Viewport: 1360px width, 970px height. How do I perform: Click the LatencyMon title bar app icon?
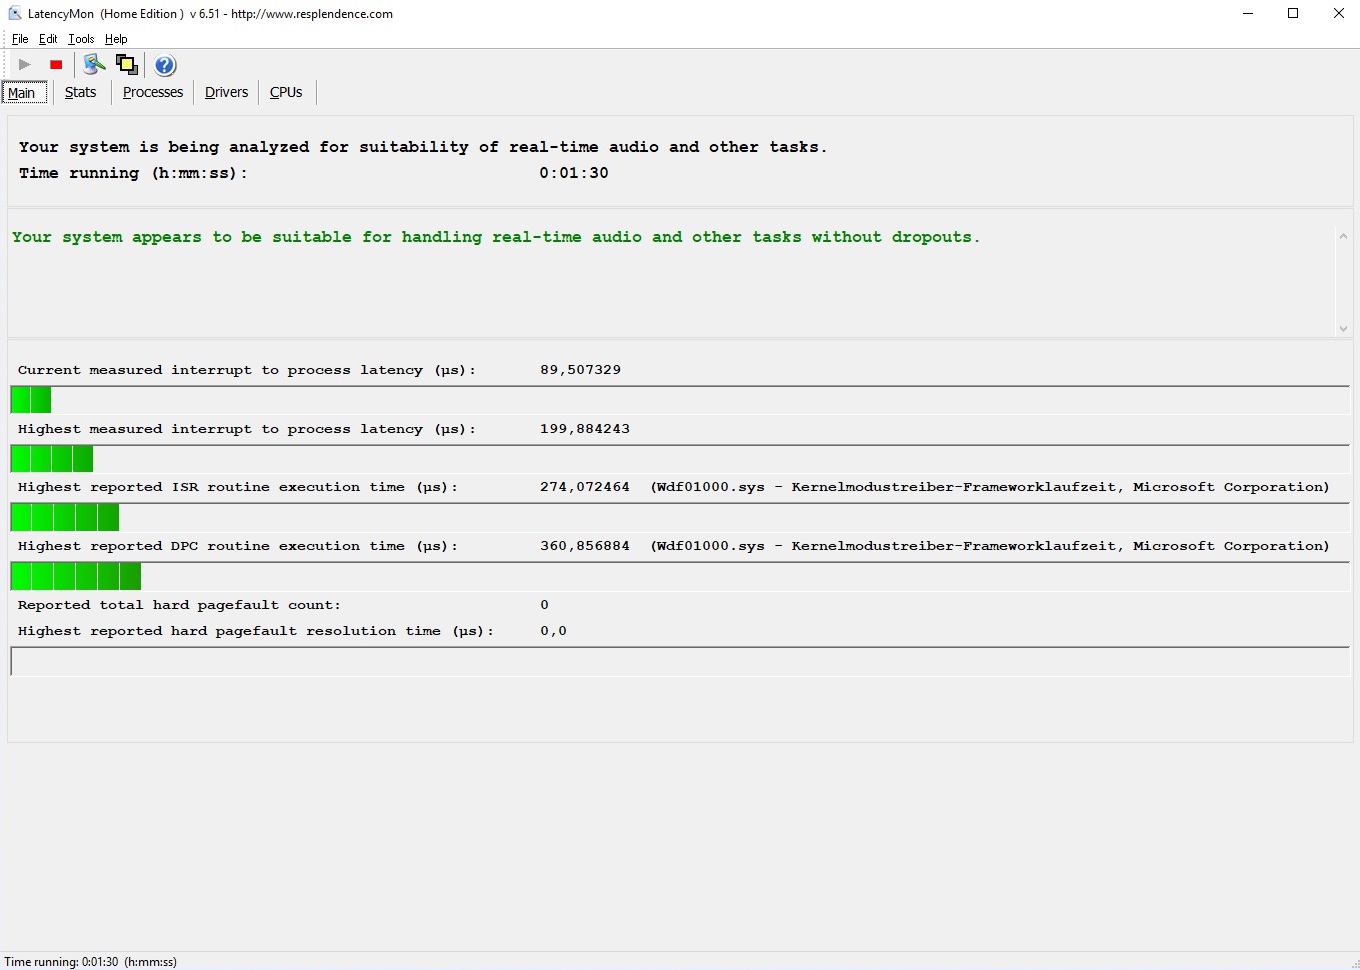14,14
